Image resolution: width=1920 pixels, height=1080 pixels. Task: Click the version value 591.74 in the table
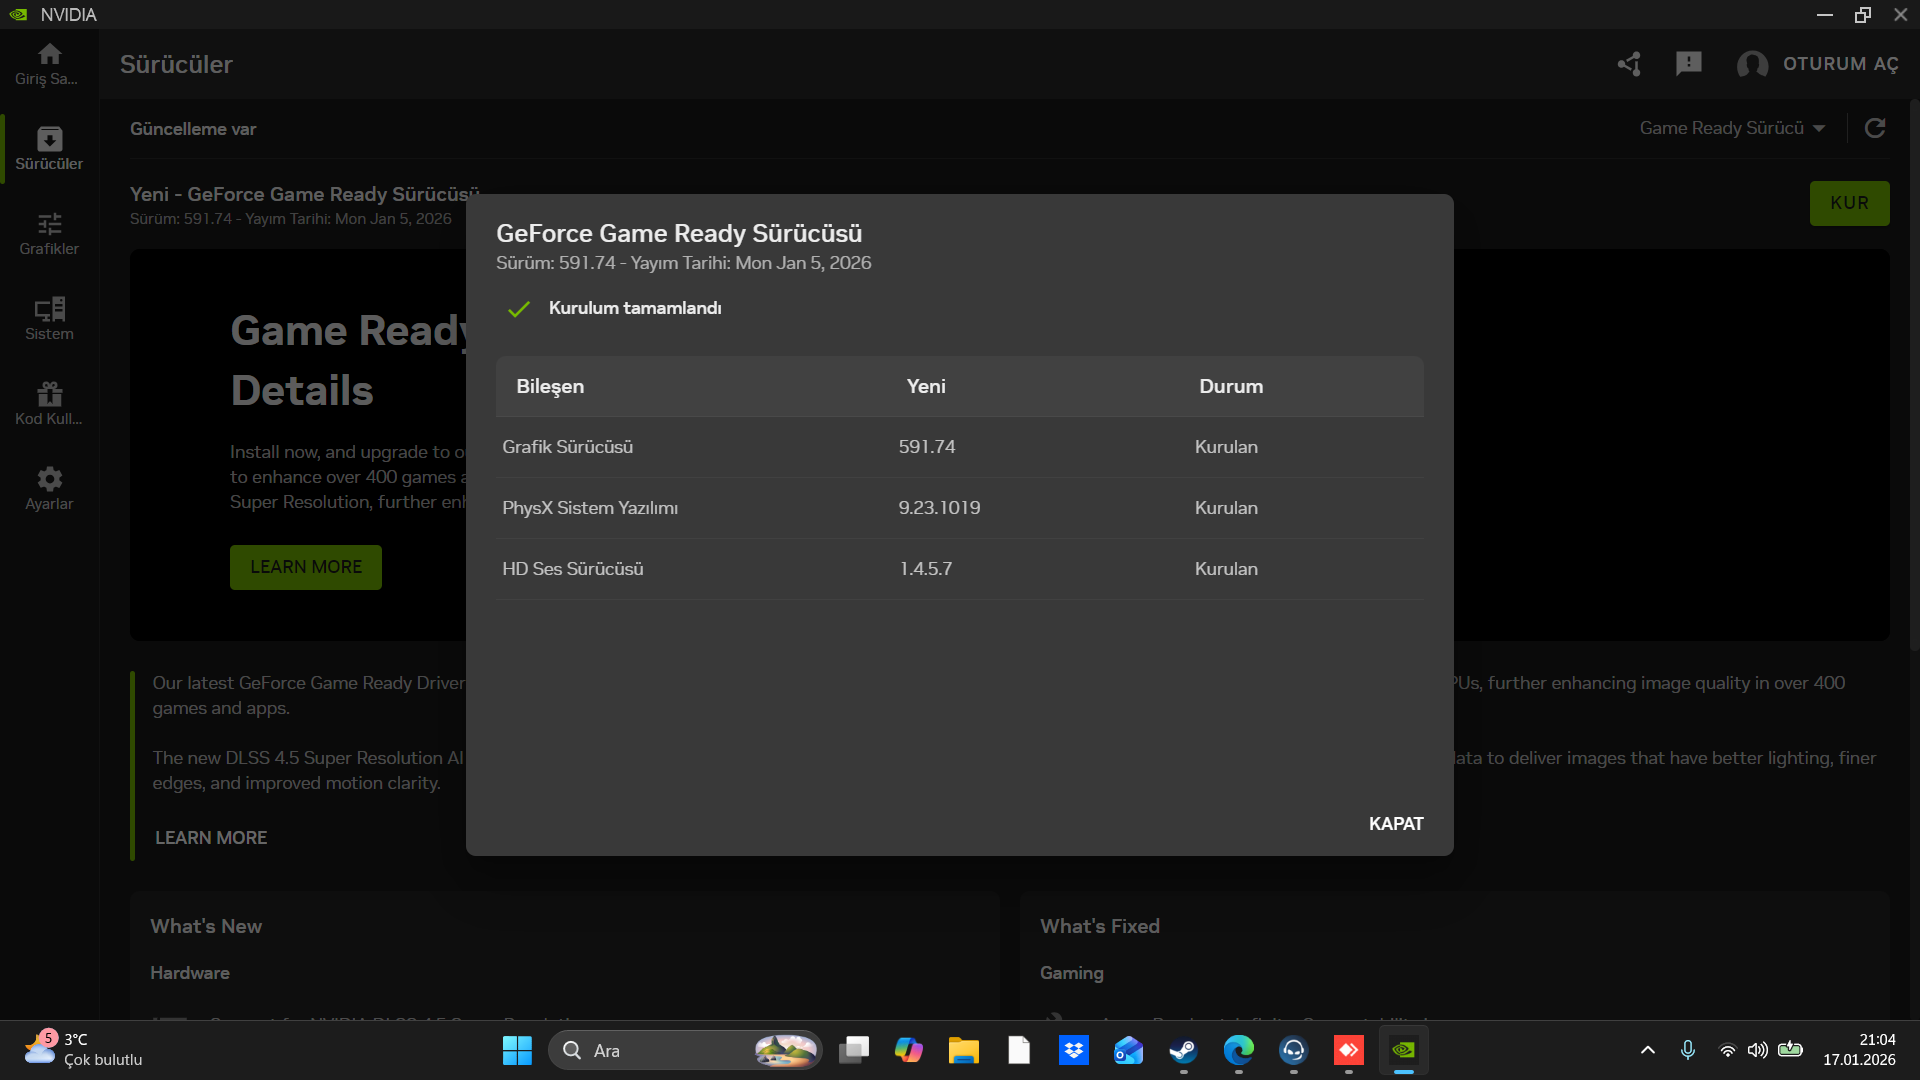click(927, 447)
